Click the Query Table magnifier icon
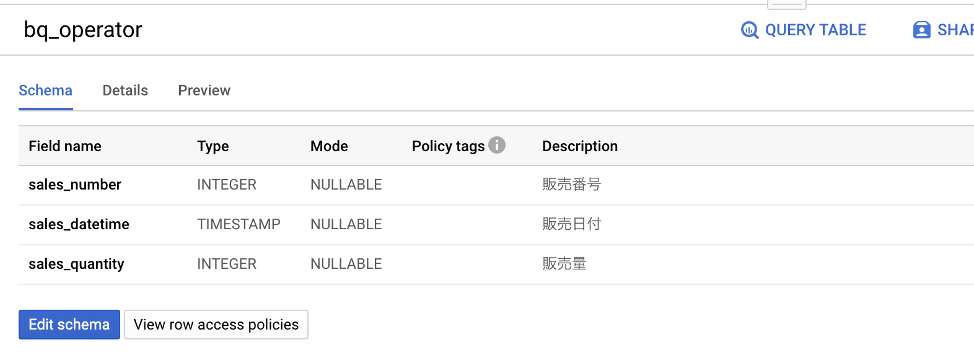Viewport: 974px width, 364px height. pyautogui.click(x=750, y=30)
